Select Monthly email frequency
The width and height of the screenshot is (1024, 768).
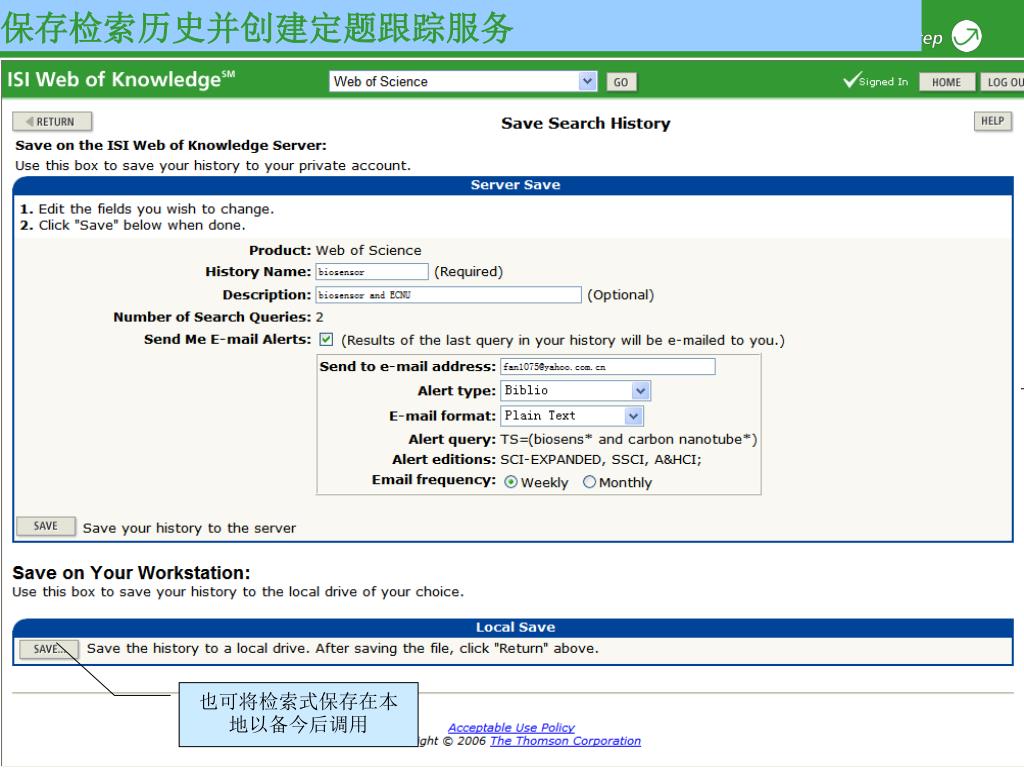[x=589, y=482]
